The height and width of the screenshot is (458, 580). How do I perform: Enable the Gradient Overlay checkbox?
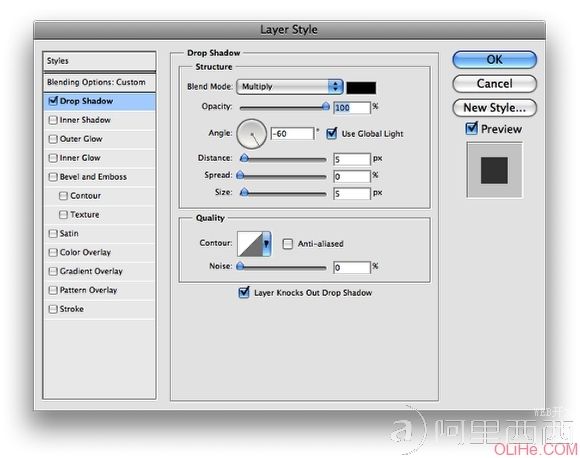53,271
